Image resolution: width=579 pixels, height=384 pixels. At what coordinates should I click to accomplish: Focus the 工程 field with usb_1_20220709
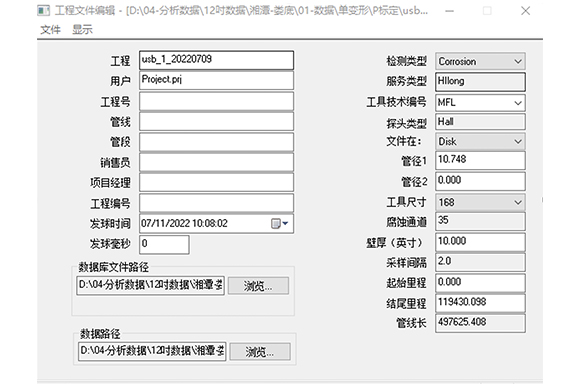[x=216, y=60]
